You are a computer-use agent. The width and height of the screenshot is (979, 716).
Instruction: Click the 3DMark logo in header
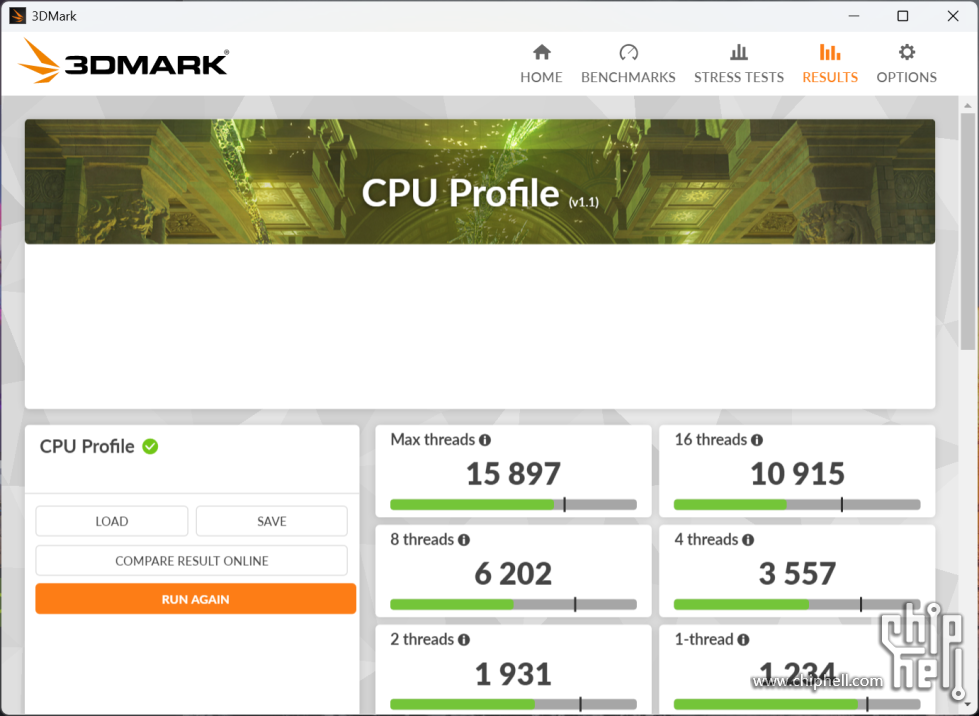(123, 61)
